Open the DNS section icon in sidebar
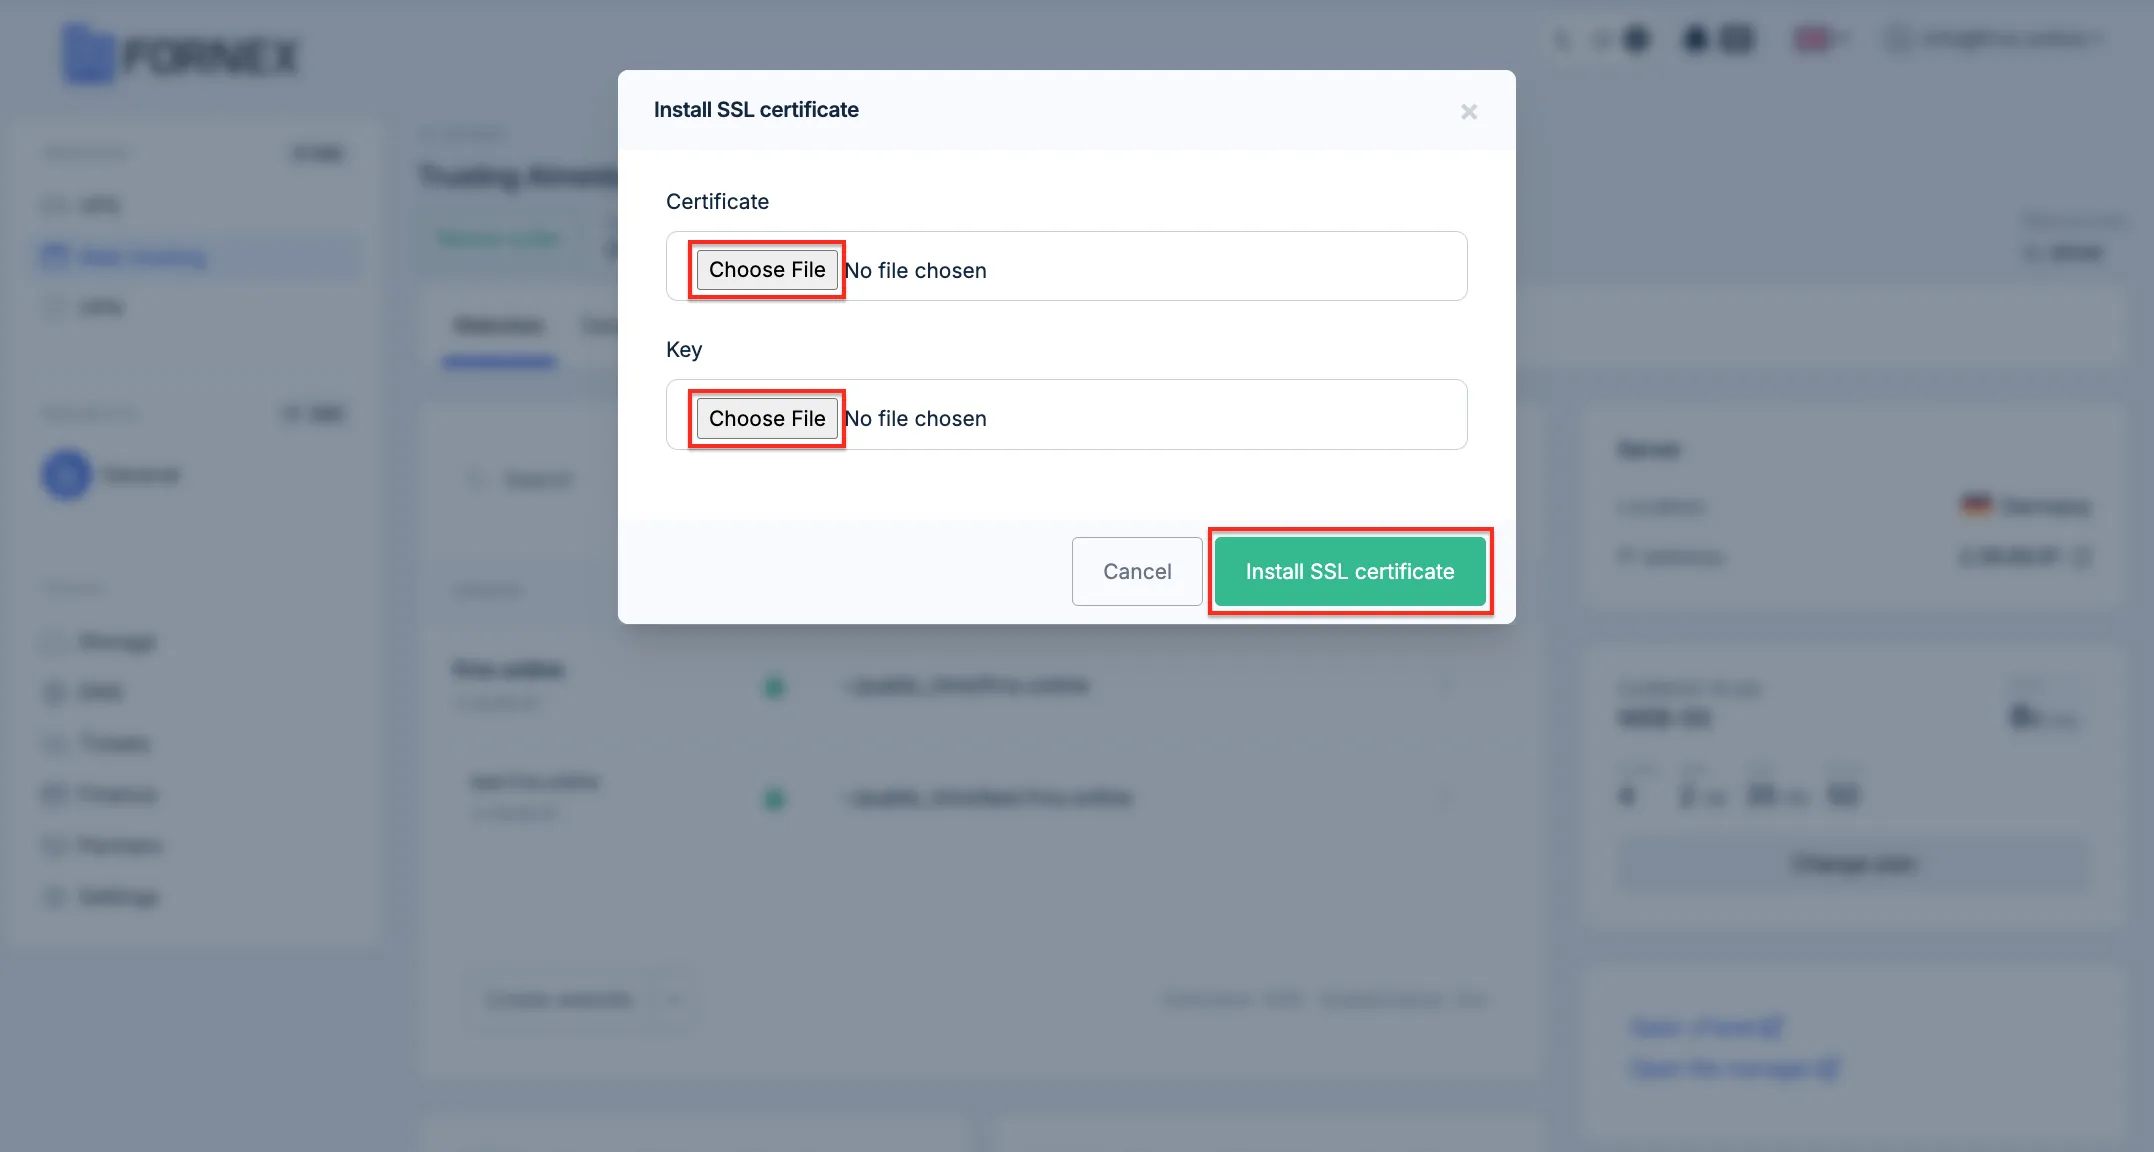The image size is (2154, 1152). [54, 692]
